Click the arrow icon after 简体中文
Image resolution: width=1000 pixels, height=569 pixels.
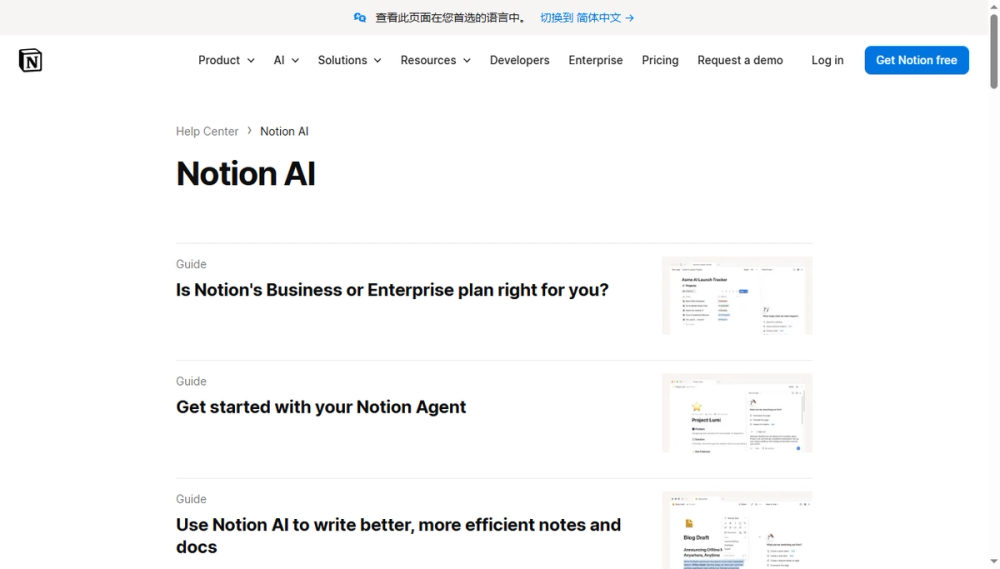coord(629,18)
